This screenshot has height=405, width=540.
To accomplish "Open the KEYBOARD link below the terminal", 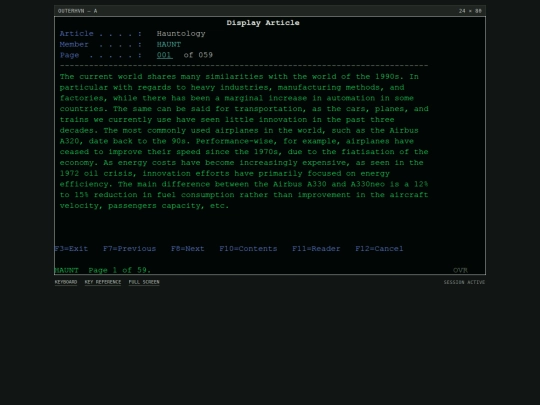I will 66,282.
